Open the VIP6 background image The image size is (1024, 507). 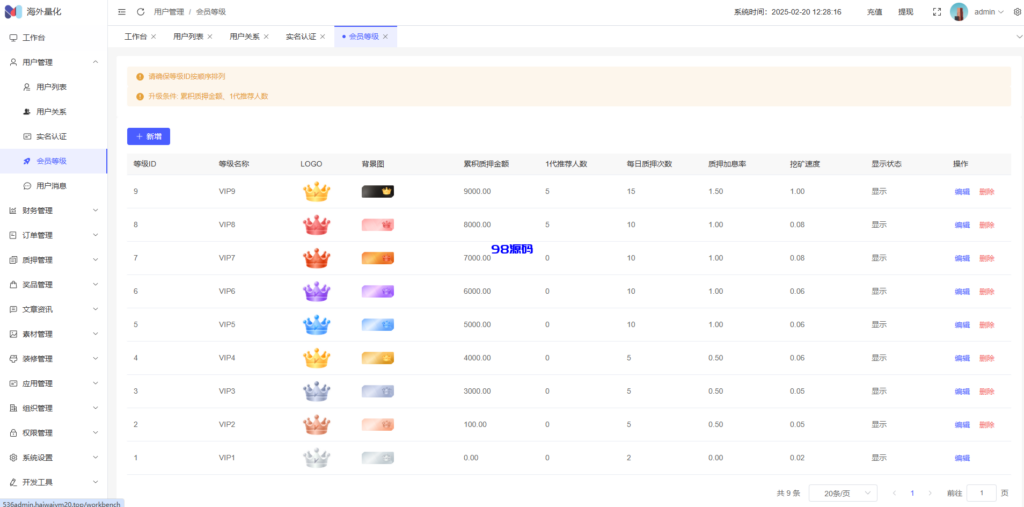click(378, 291)
